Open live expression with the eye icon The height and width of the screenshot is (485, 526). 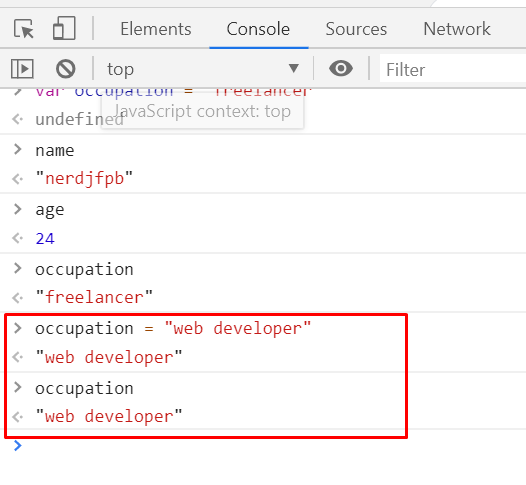pyautogui.click(x=341, y=68)
